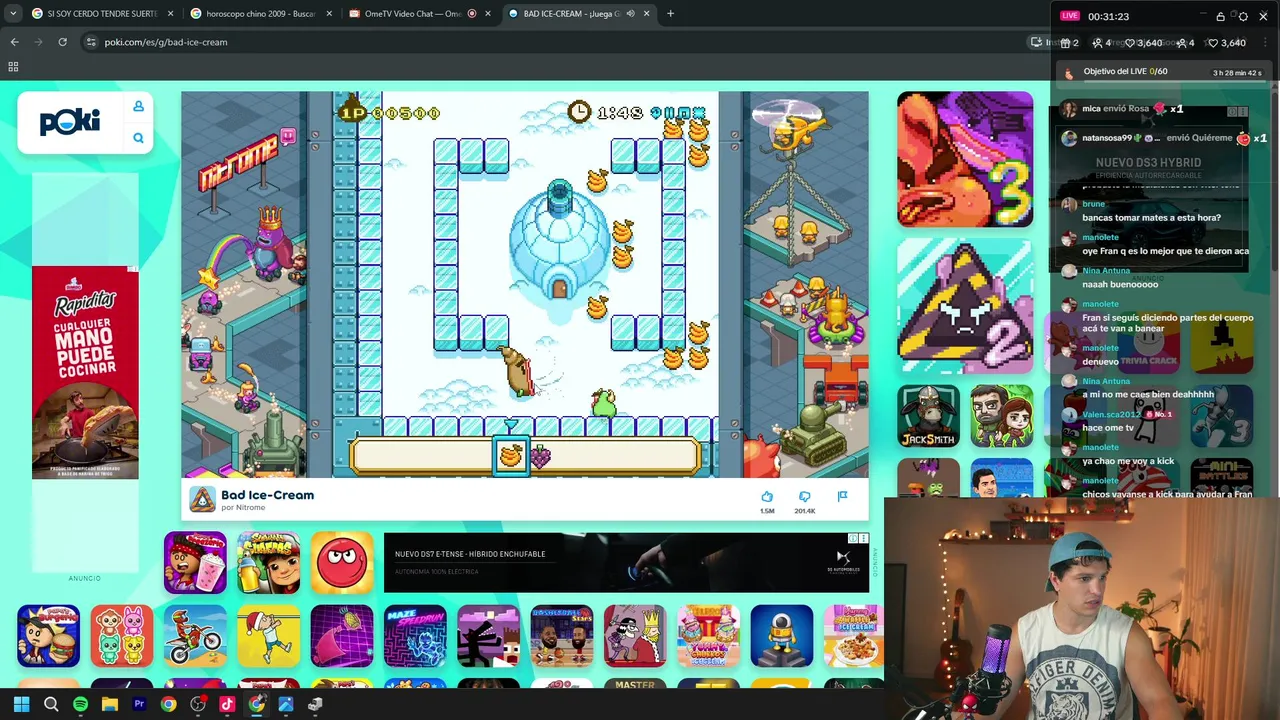Viewport: 1280px width, 720px height.
Task: Mute the BAD ICE-CREAM tab speaker icon
Action: click(630, 14)
